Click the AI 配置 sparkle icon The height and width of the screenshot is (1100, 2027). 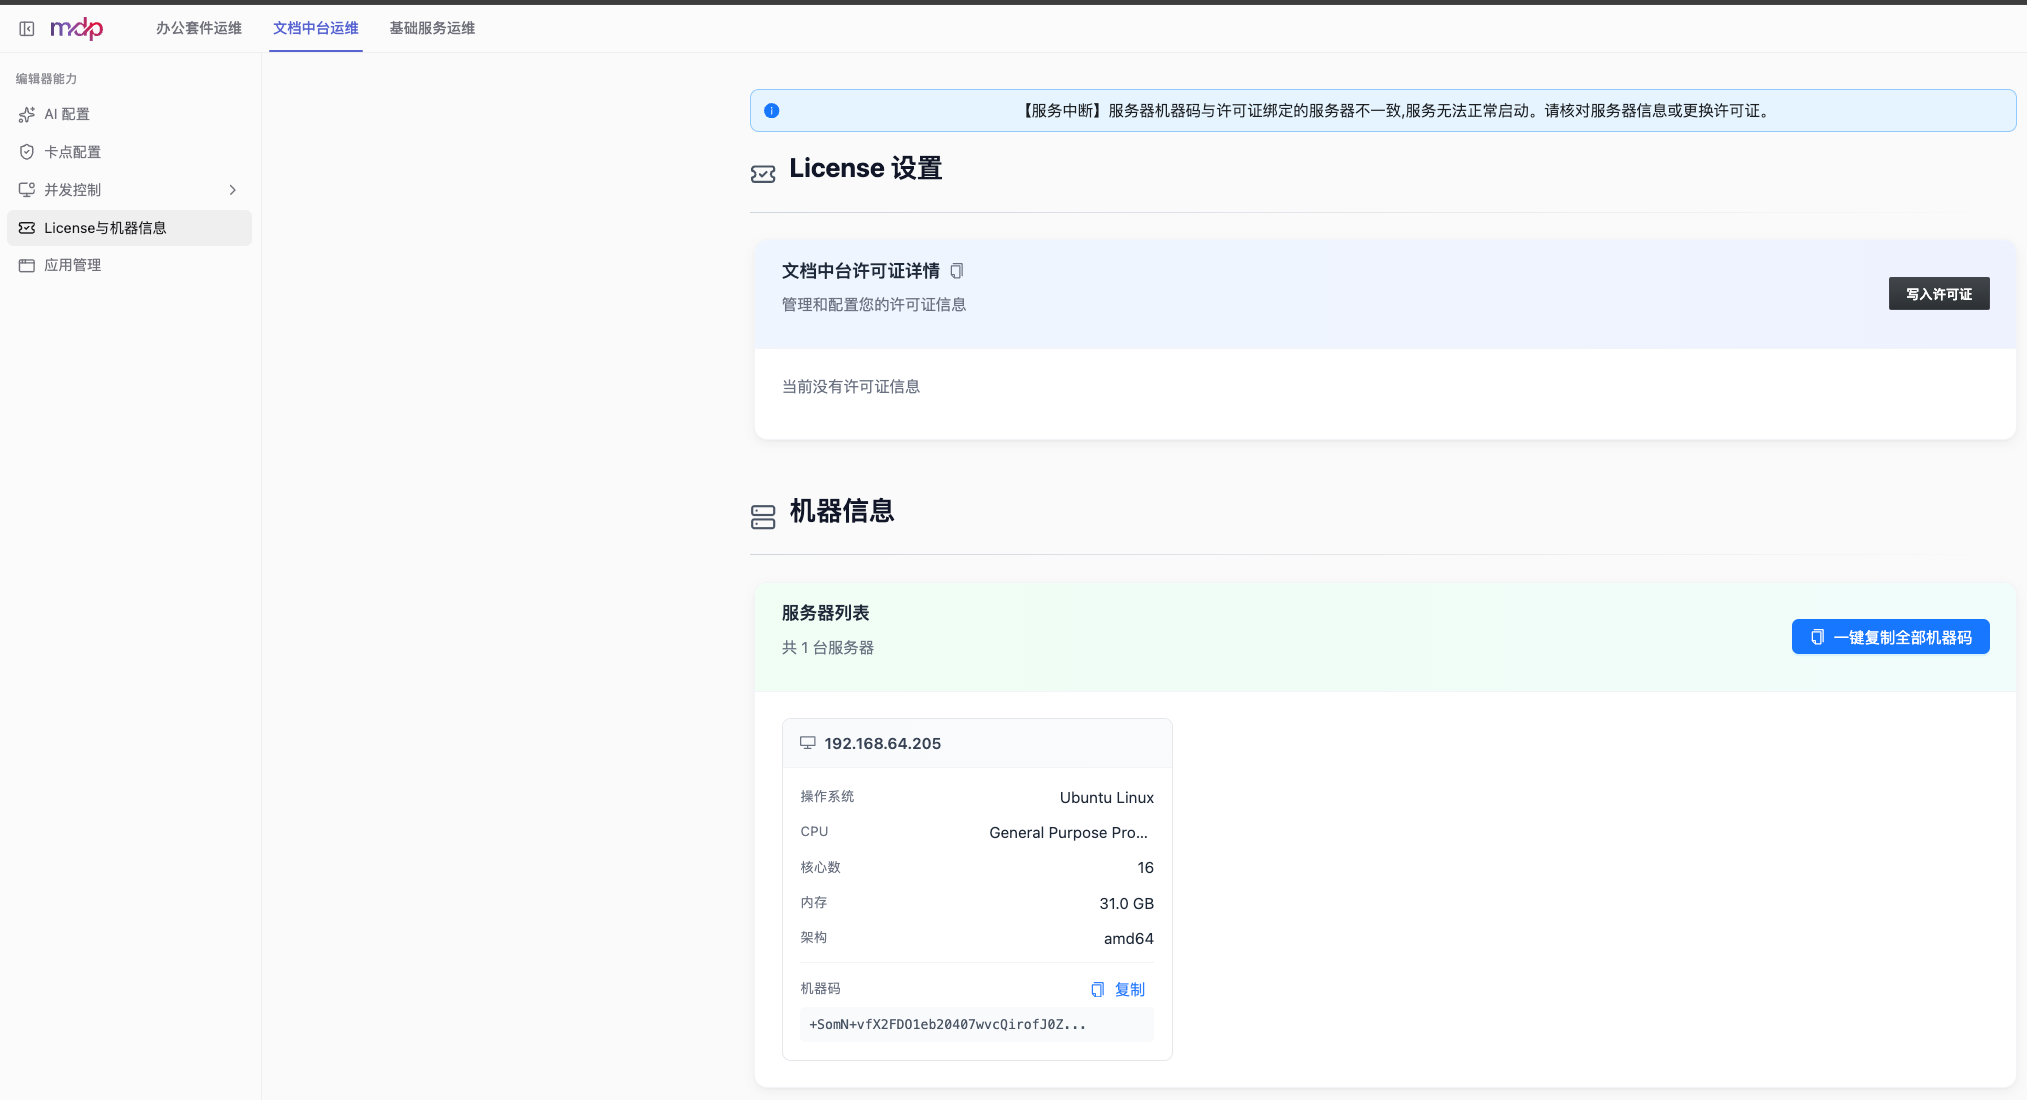point(27,115)
